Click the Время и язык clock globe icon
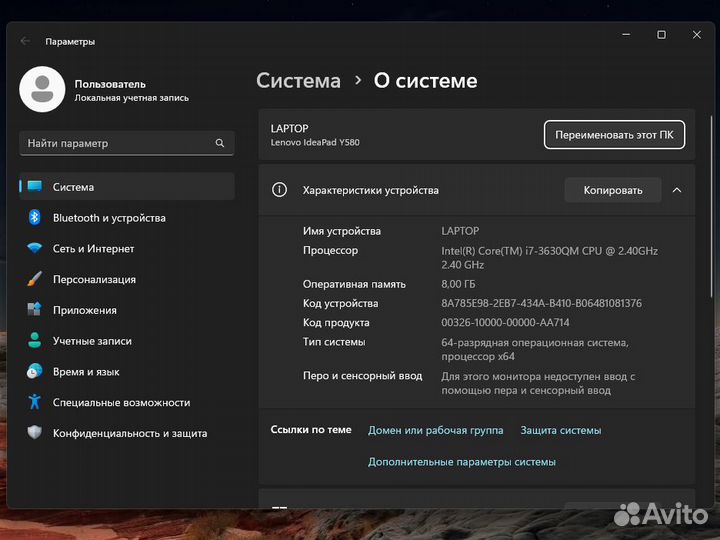720x540 pixels. [34, 371]
